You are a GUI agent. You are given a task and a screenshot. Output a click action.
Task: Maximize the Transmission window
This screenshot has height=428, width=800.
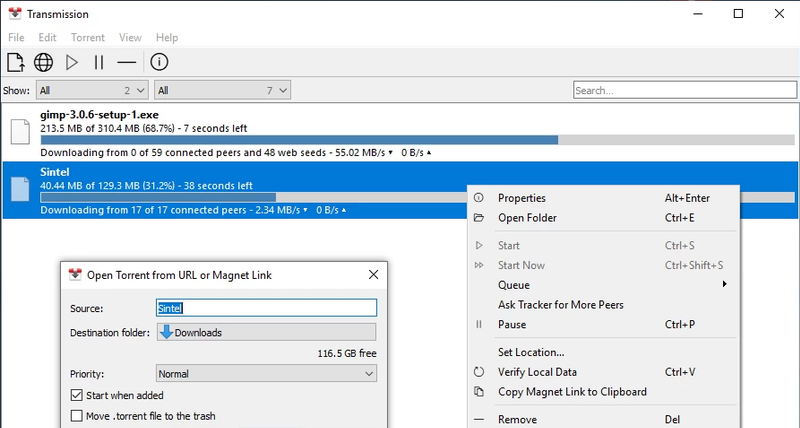[738, 14]
